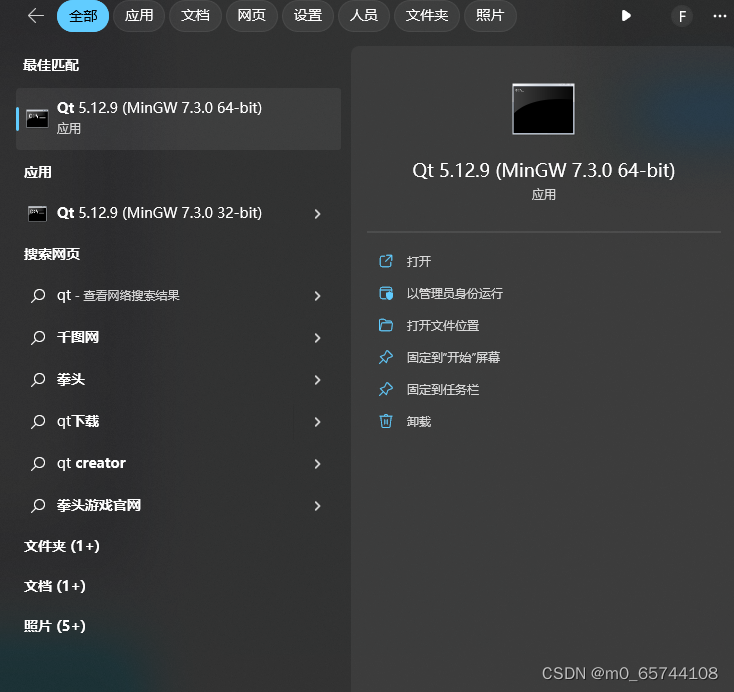Switch to the 应用 filter tab
Screen dimensions: 734x692
coord(139,16)
